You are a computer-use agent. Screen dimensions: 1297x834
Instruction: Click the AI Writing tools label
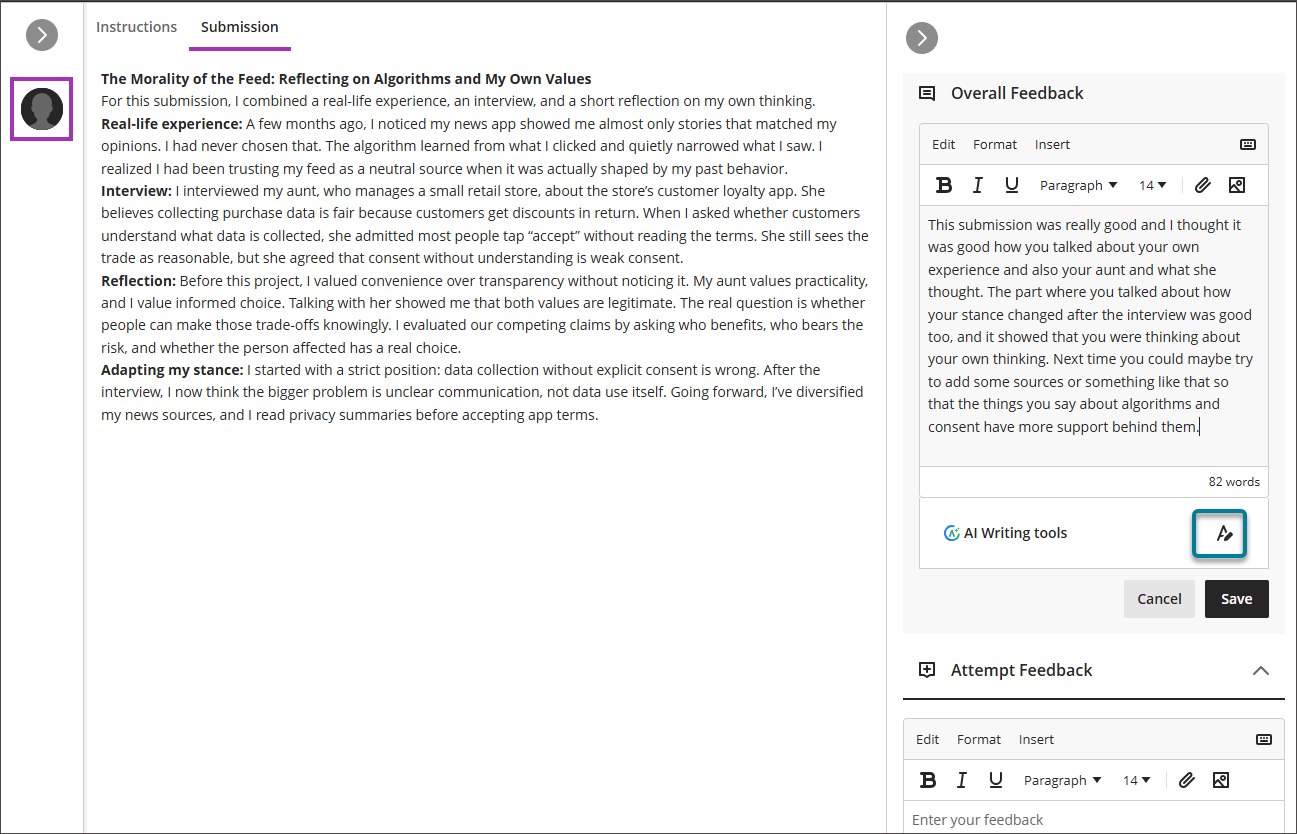pos(1015,533)
